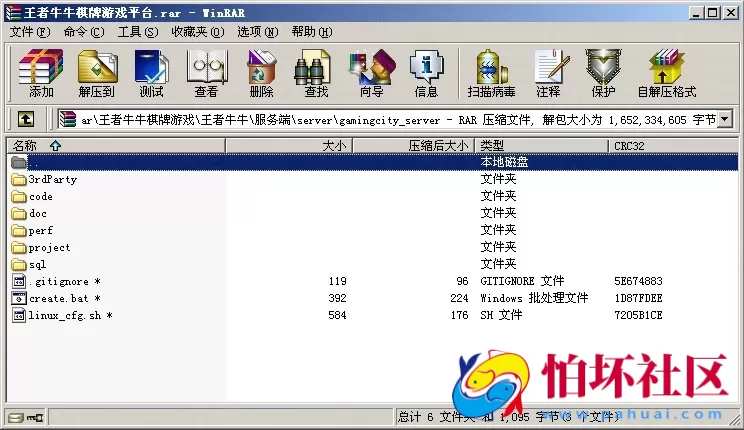Click the sql folder icon
744x430 pixels.
[x=19, y=264]
